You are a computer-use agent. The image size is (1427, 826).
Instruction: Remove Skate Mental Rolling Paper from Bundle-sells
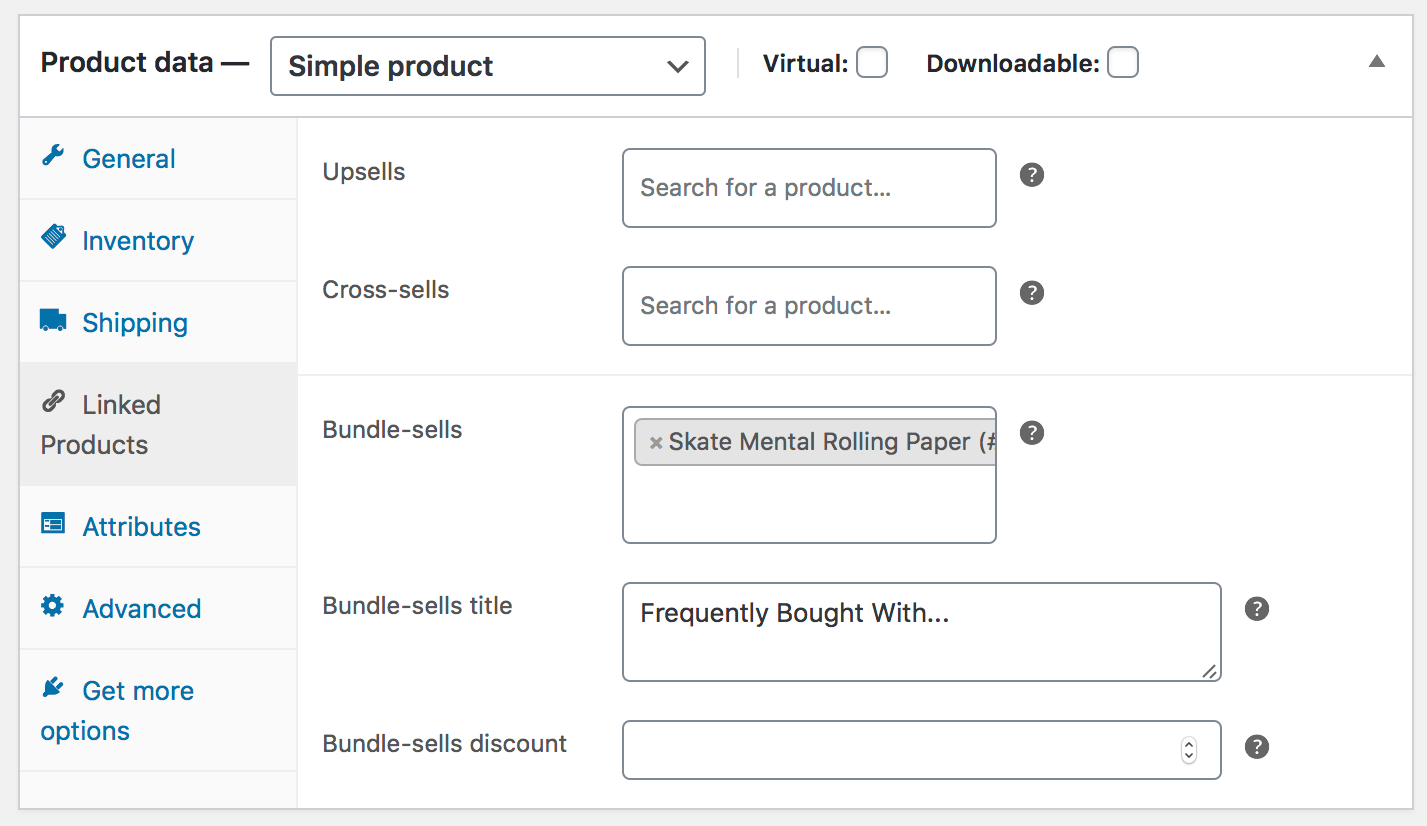pos(656,443)
